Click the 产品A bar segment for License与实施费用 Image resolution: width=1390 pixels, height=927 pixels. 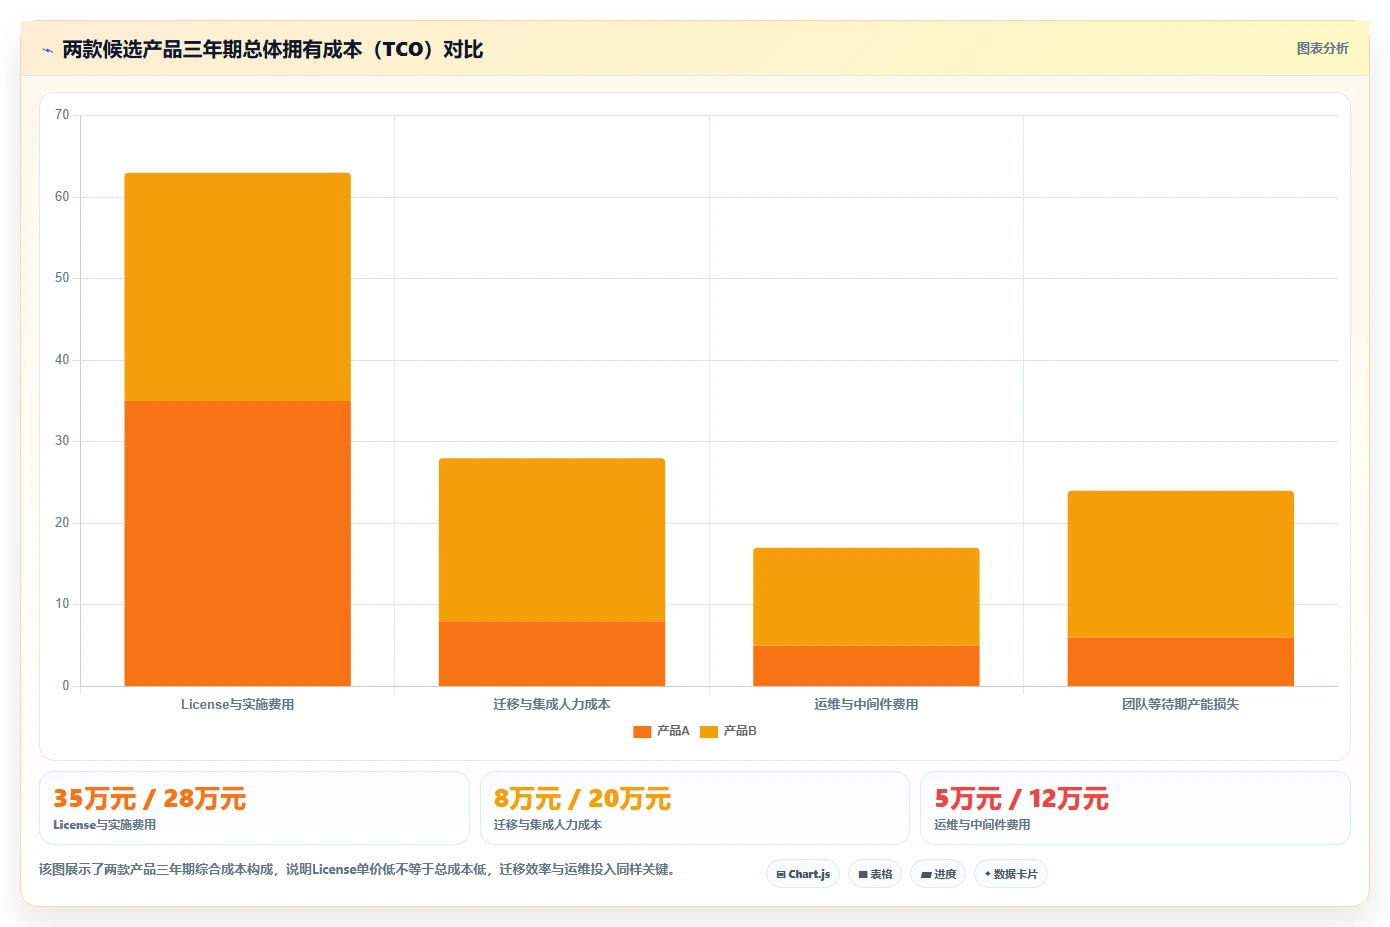237,543
